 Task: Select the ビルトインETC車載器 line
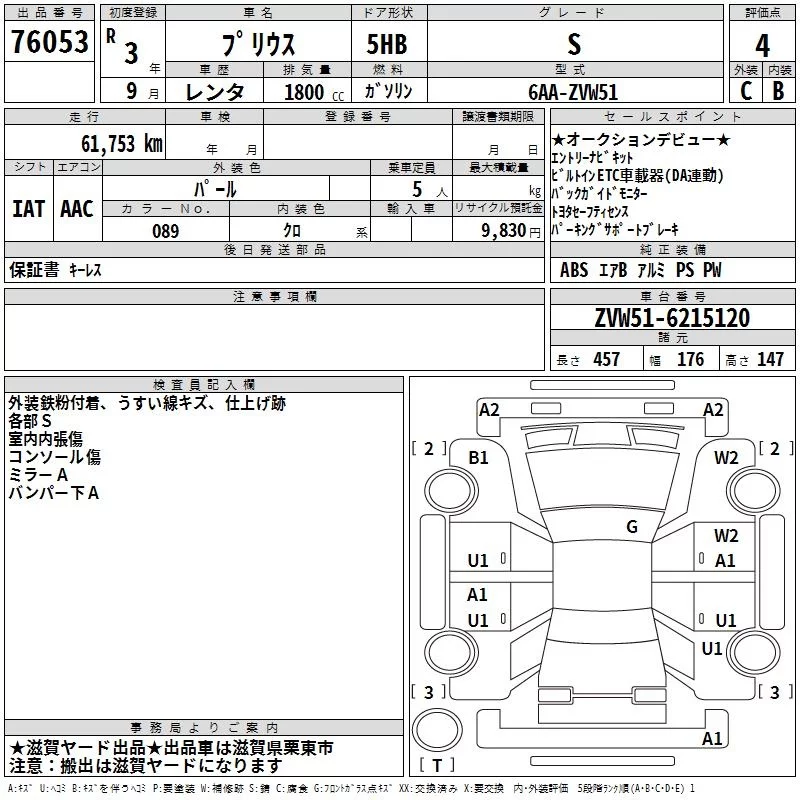coord(637,175)
